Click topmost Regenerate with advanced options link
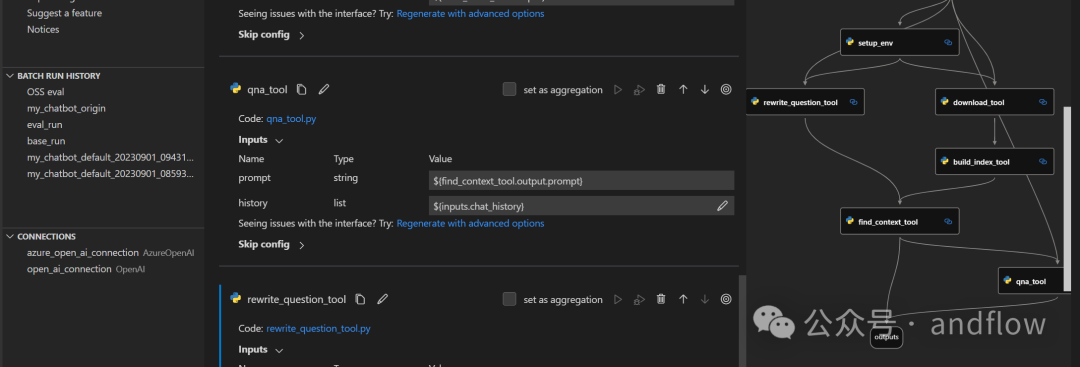 (470, 13)
